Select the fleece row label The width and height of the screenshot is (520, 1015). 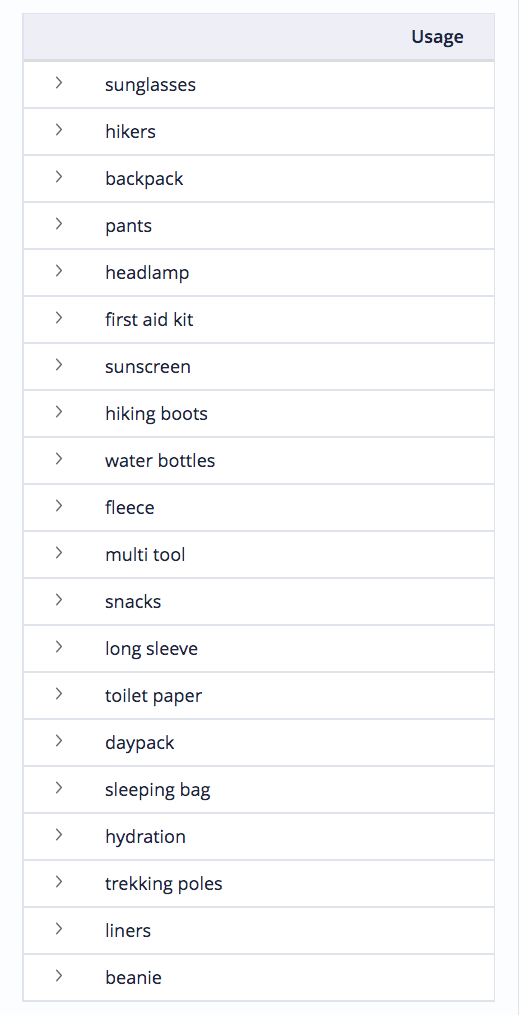coord(130,508)
